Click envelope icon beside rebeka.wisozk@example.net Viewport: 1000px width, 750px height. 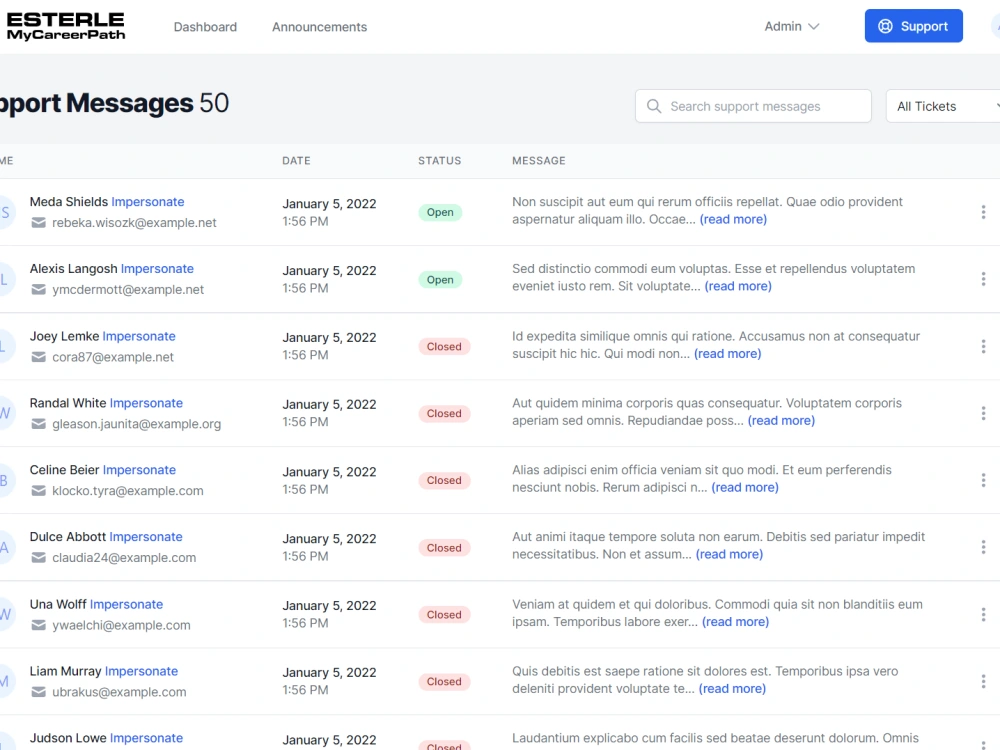click(x=39, y=223)
